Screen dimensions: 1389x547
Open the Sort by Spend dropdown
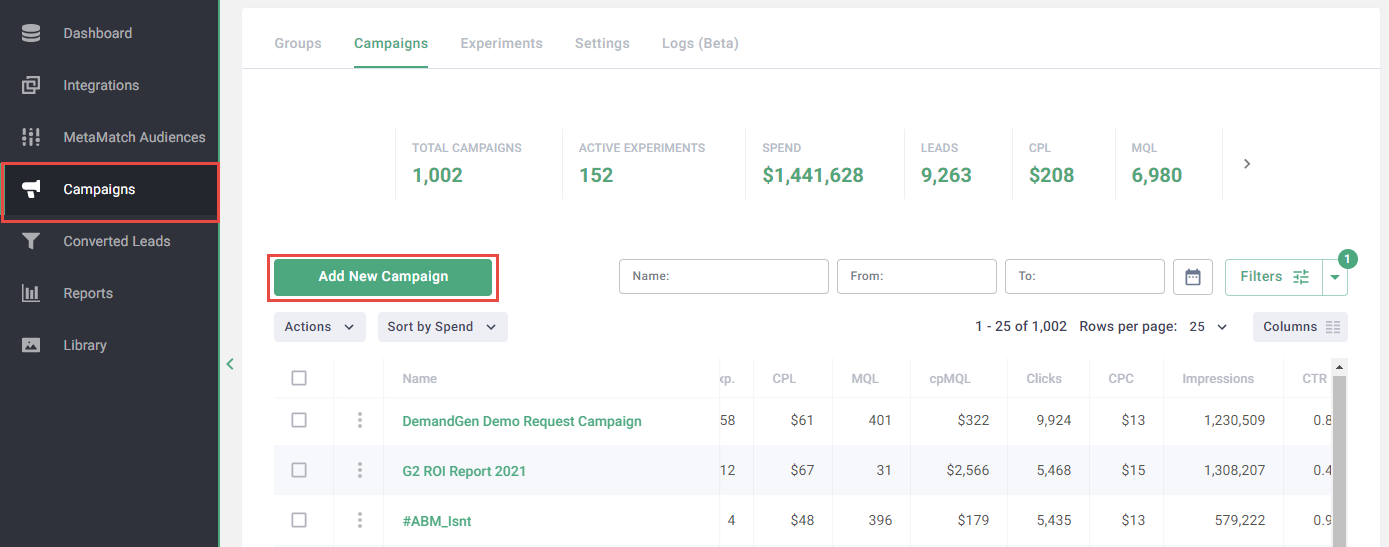pyautogui.click(x=442, y=327)
